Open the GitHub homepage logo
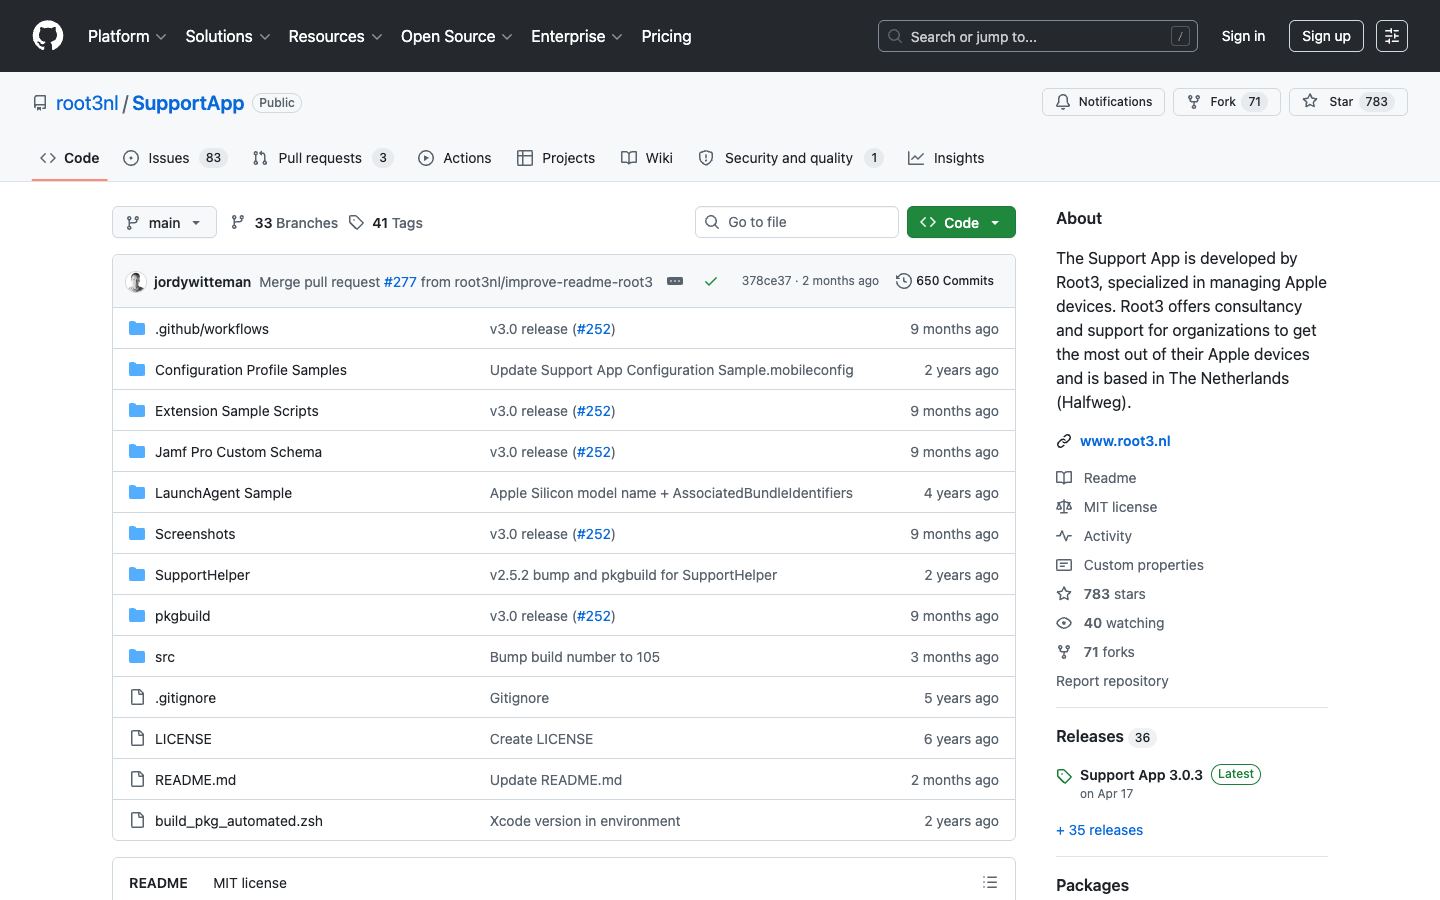1440x900 pixels. tap(48, 36)
